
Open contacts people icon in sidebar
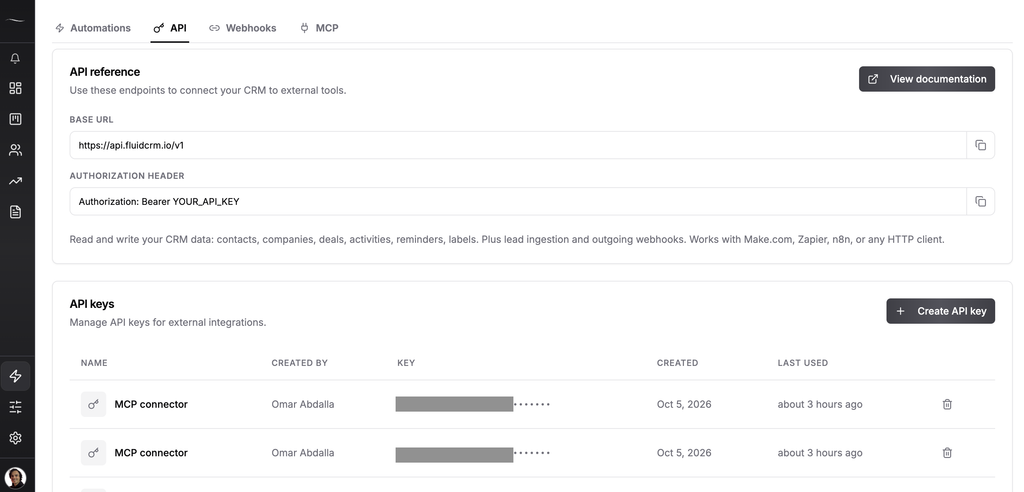pos(15,150)
